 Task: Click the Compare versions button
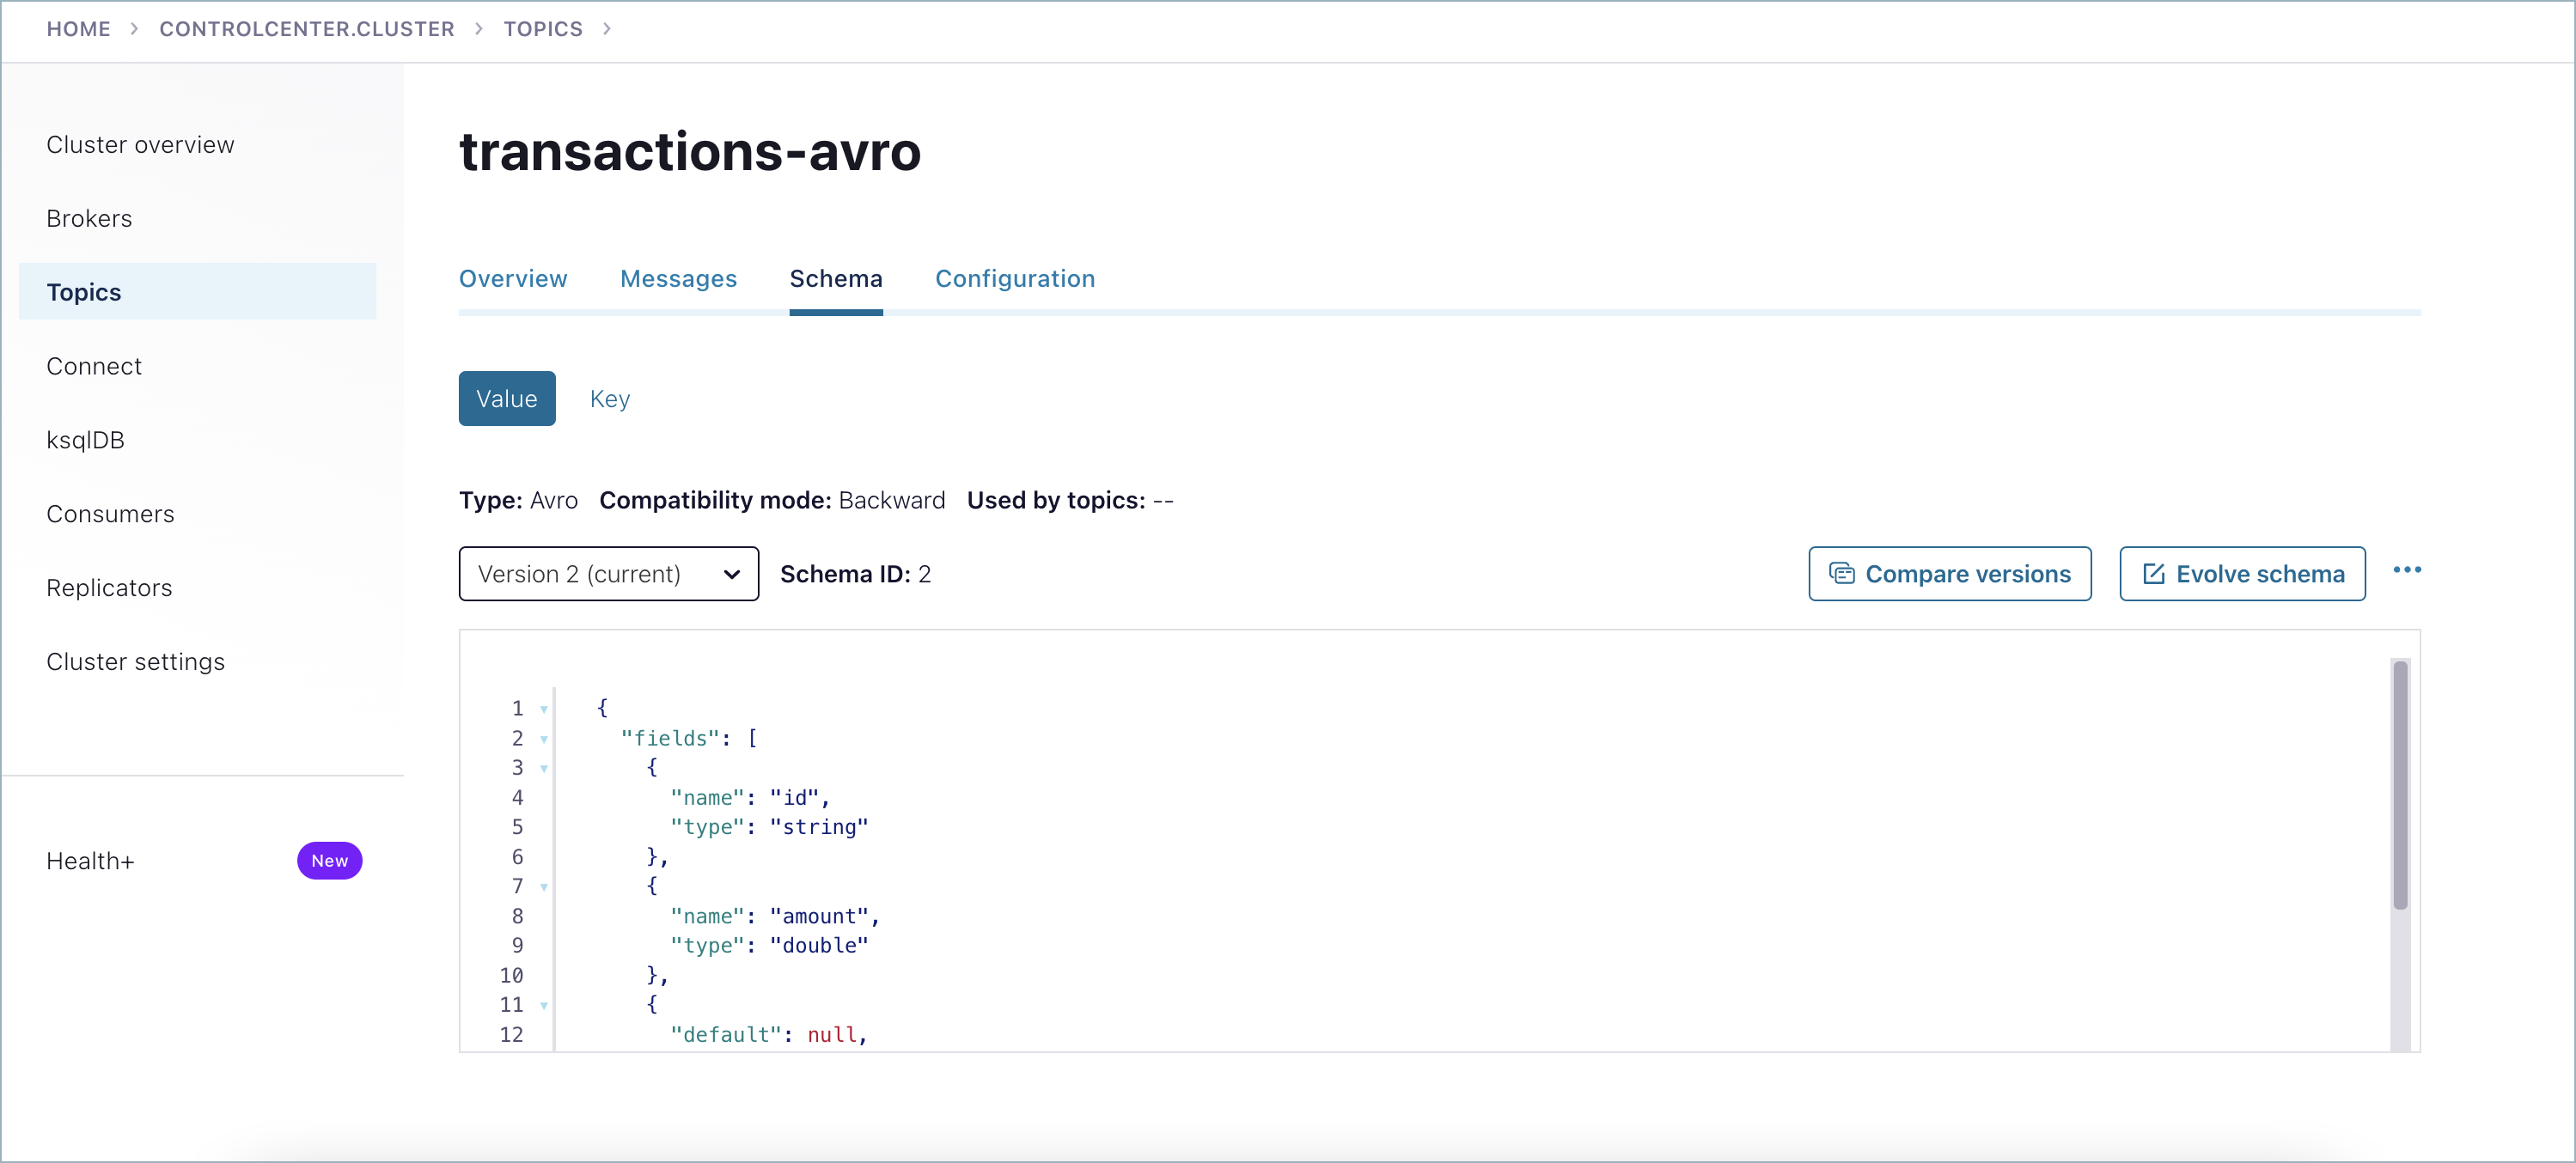click(x=1950, y=573)
